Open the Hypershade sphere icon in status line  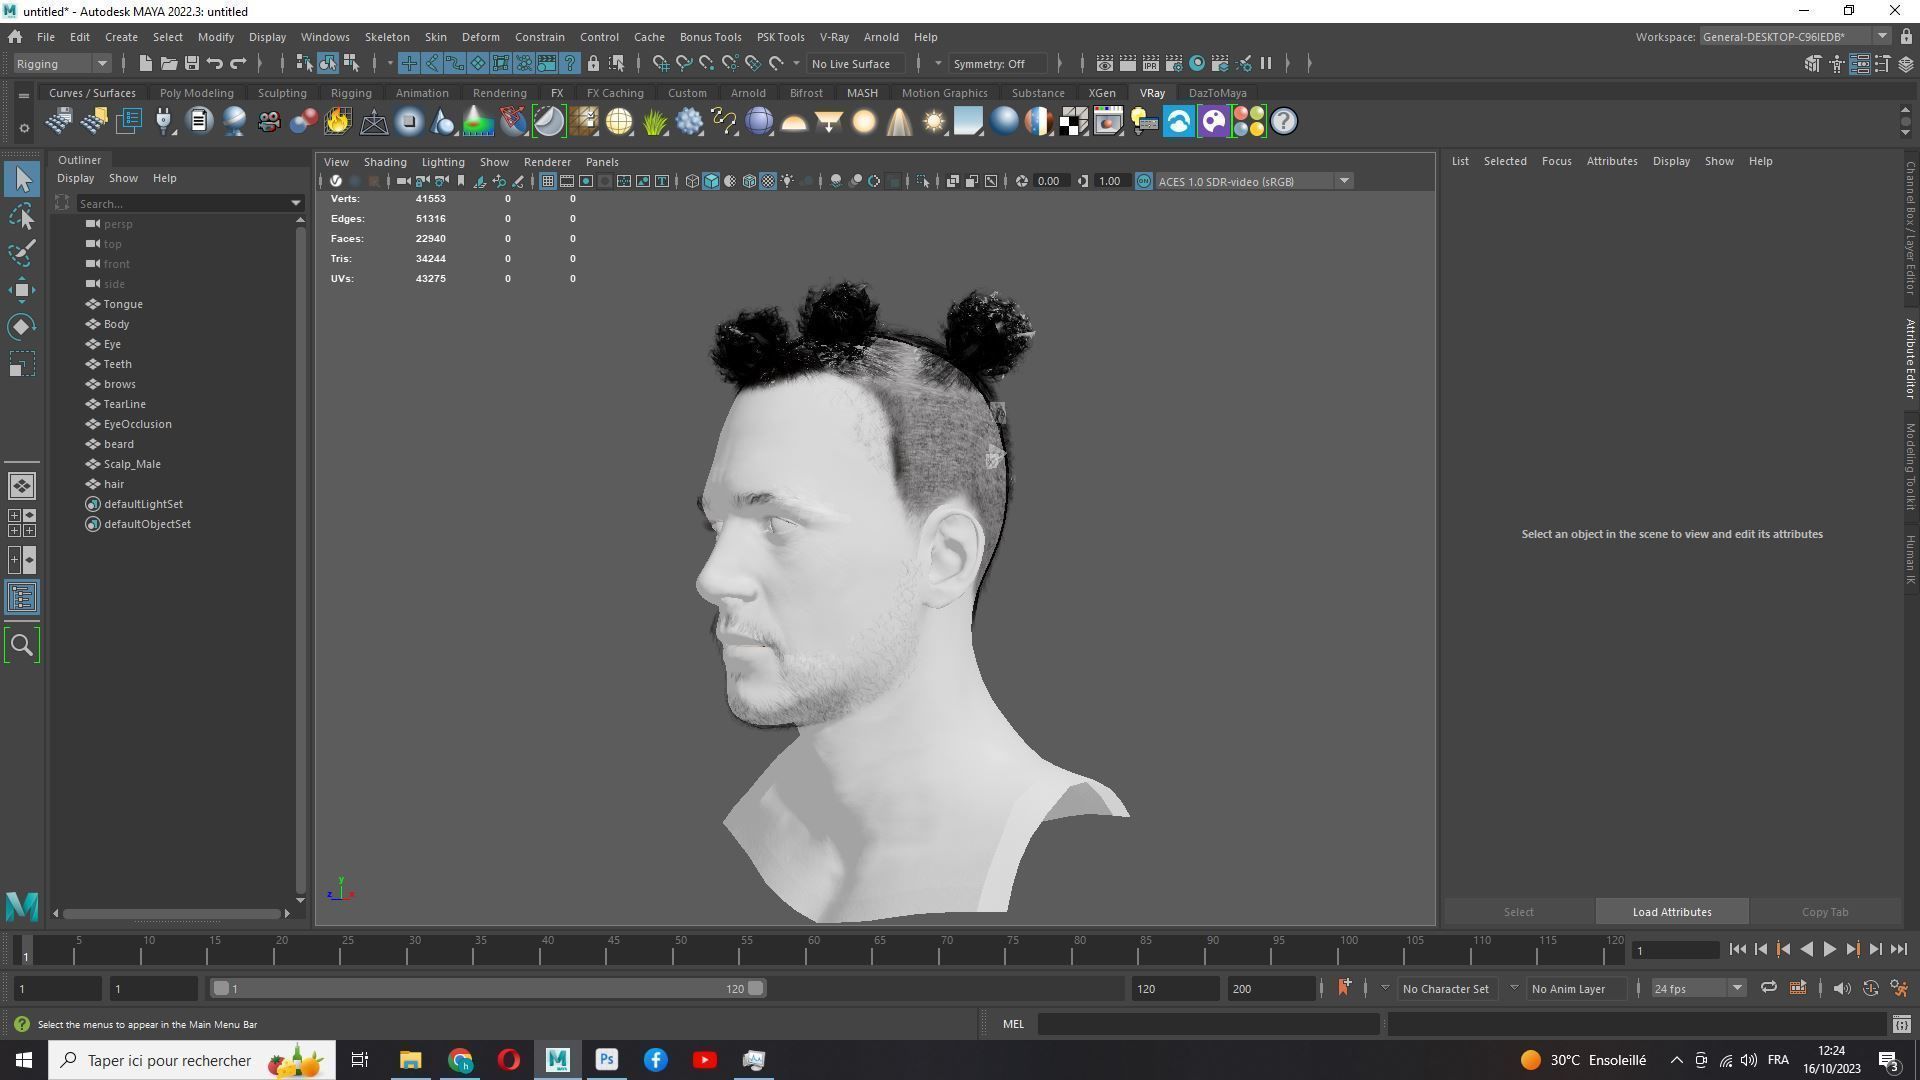[1197, 64]
